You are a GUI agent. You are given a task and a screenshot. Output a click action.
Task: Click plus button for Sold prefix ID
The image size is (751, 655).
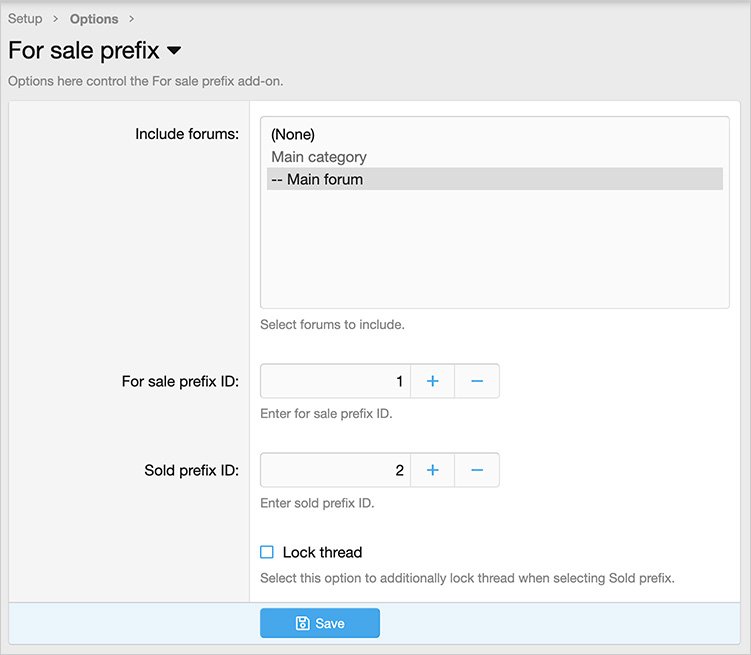pos(432,470)
